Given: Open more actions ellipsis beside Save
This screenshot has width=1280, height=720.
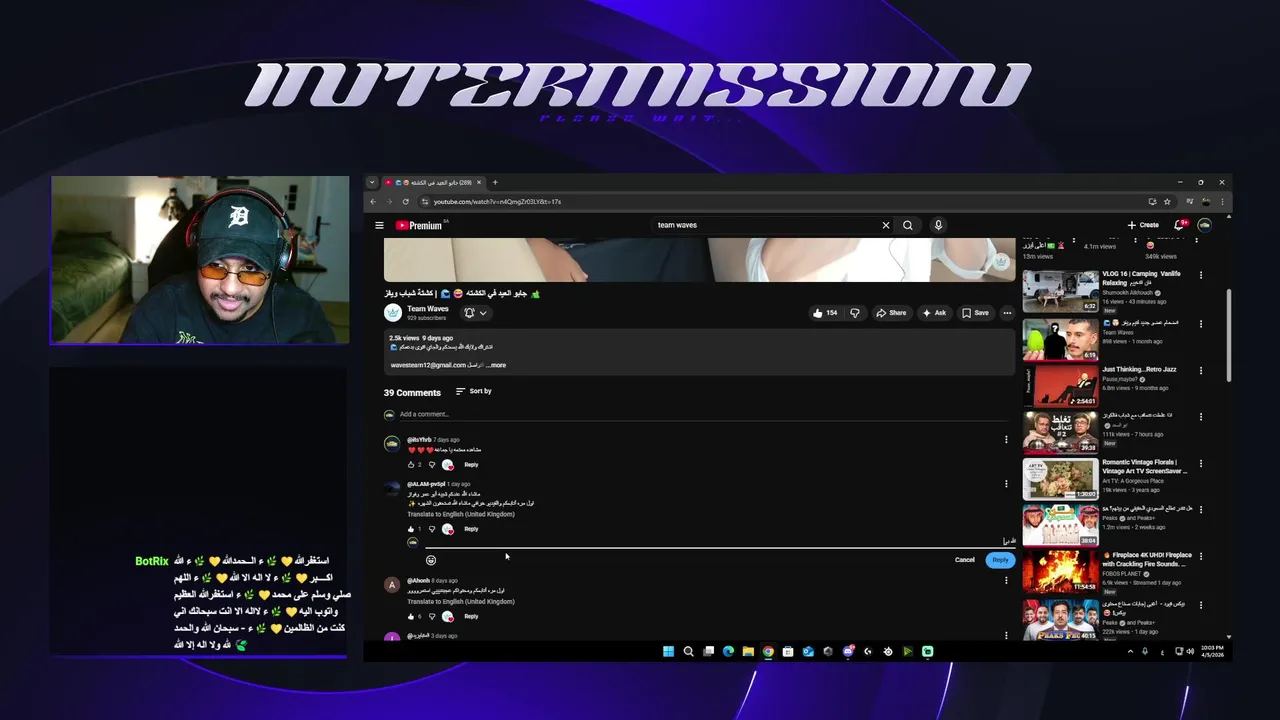Looking at the screenshot, I should [x=1007, y=313].
